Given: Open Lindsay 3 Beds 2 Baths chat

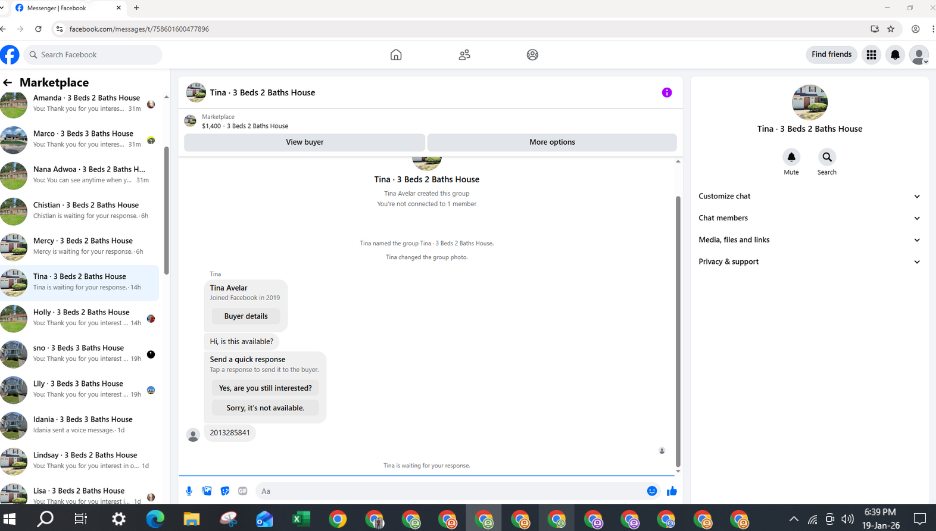Looking at the screenshot, I should [79, 461].
